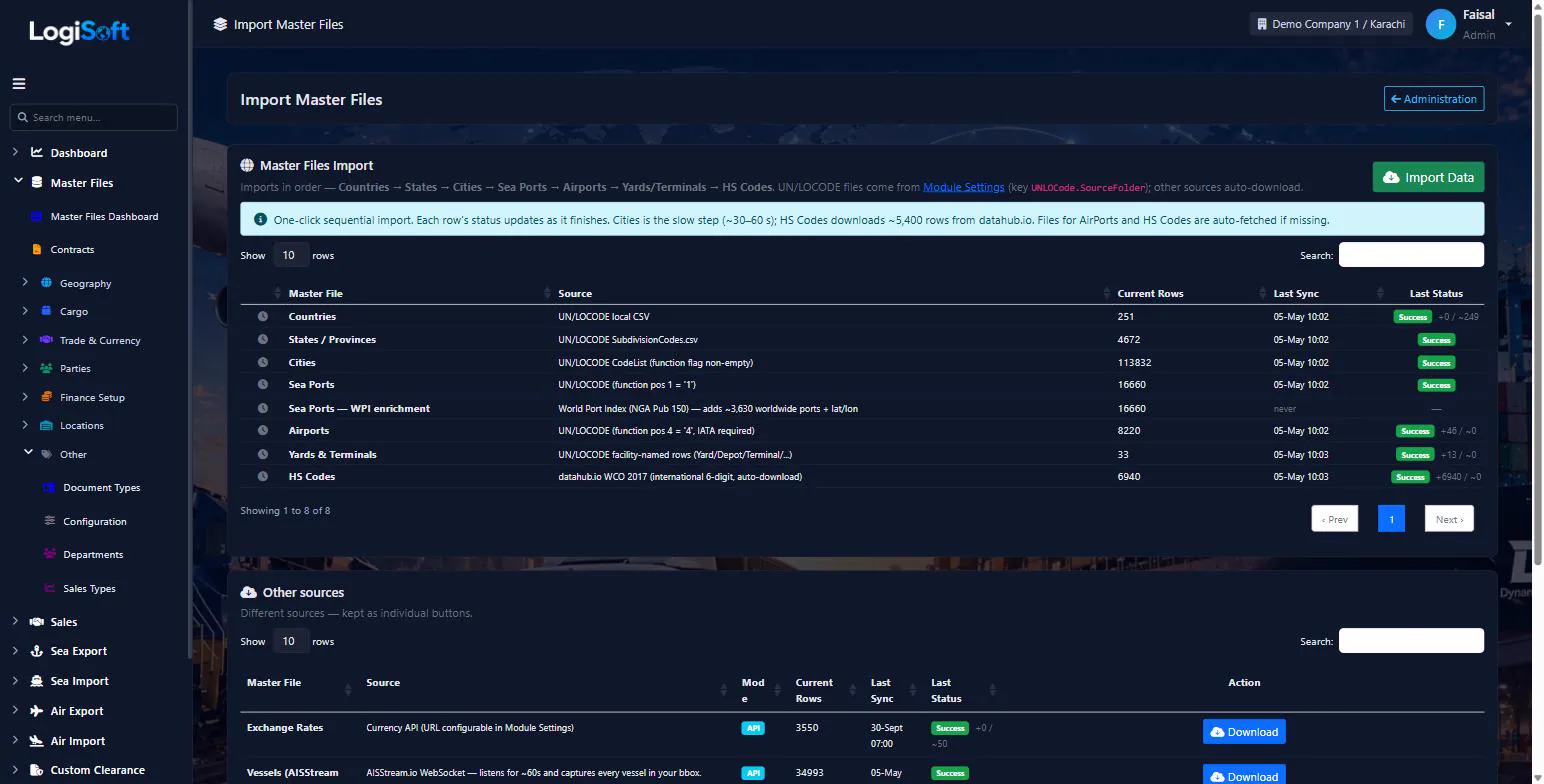Image resolution: width=1544 pixels, height=784 pixels.
Task: Open the Master Files Dashboard menu item
Action: pos(104,216)
